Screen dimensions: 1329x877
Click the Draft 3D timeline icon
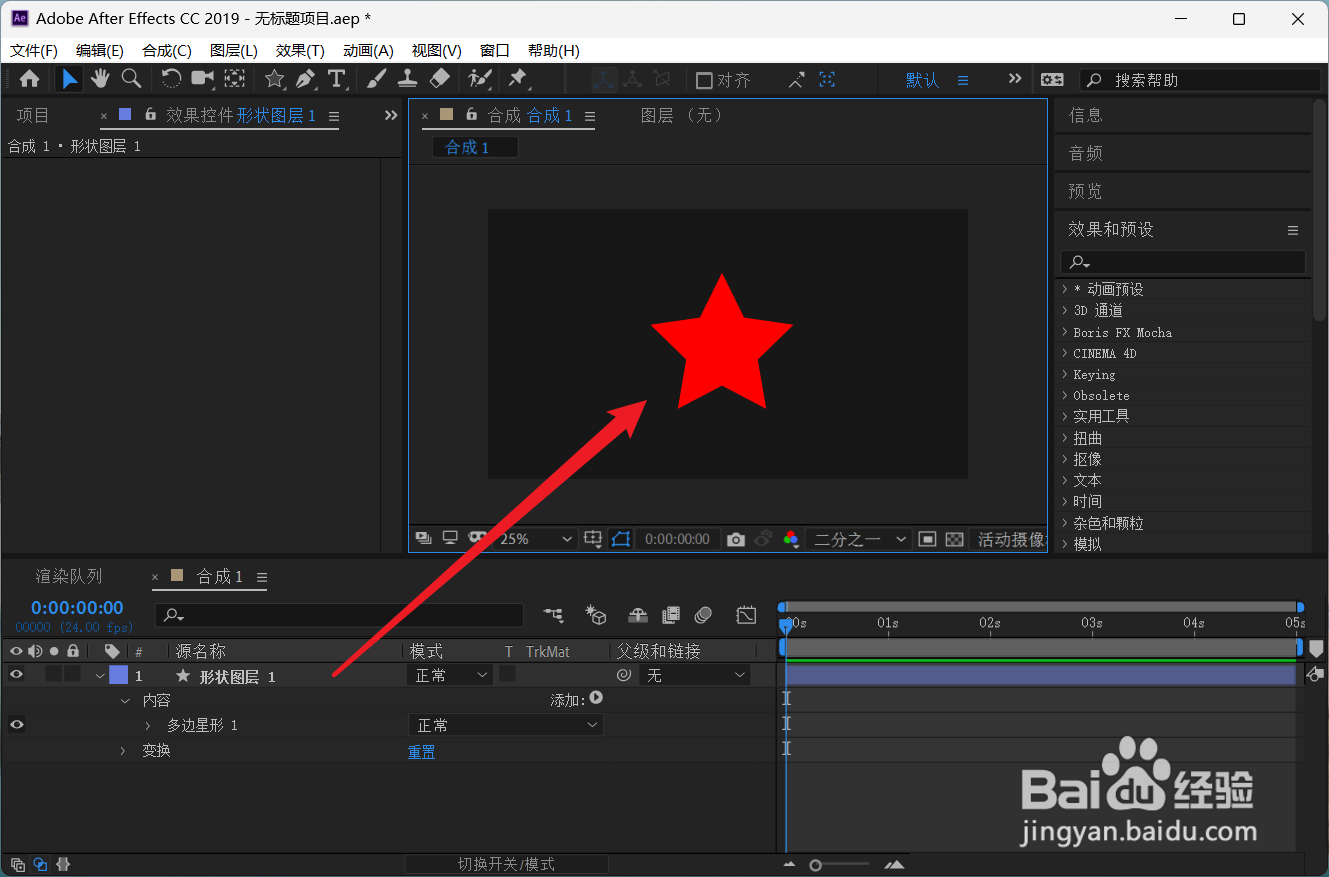(x=596, y=615)
